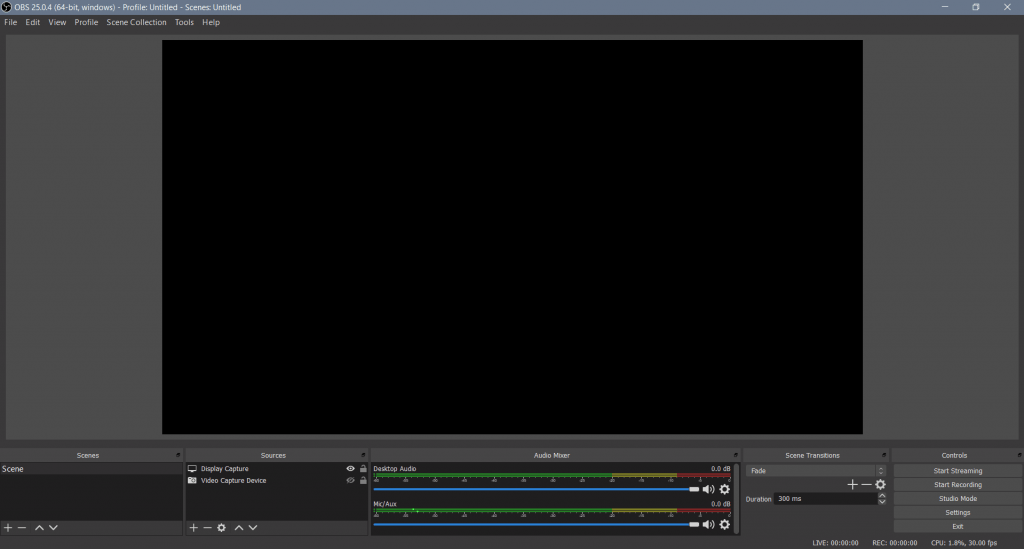Decrease transition duration with down arrow
Image resolution: width=1024 pixels, height=549 pixels.
tap(882, 502)
